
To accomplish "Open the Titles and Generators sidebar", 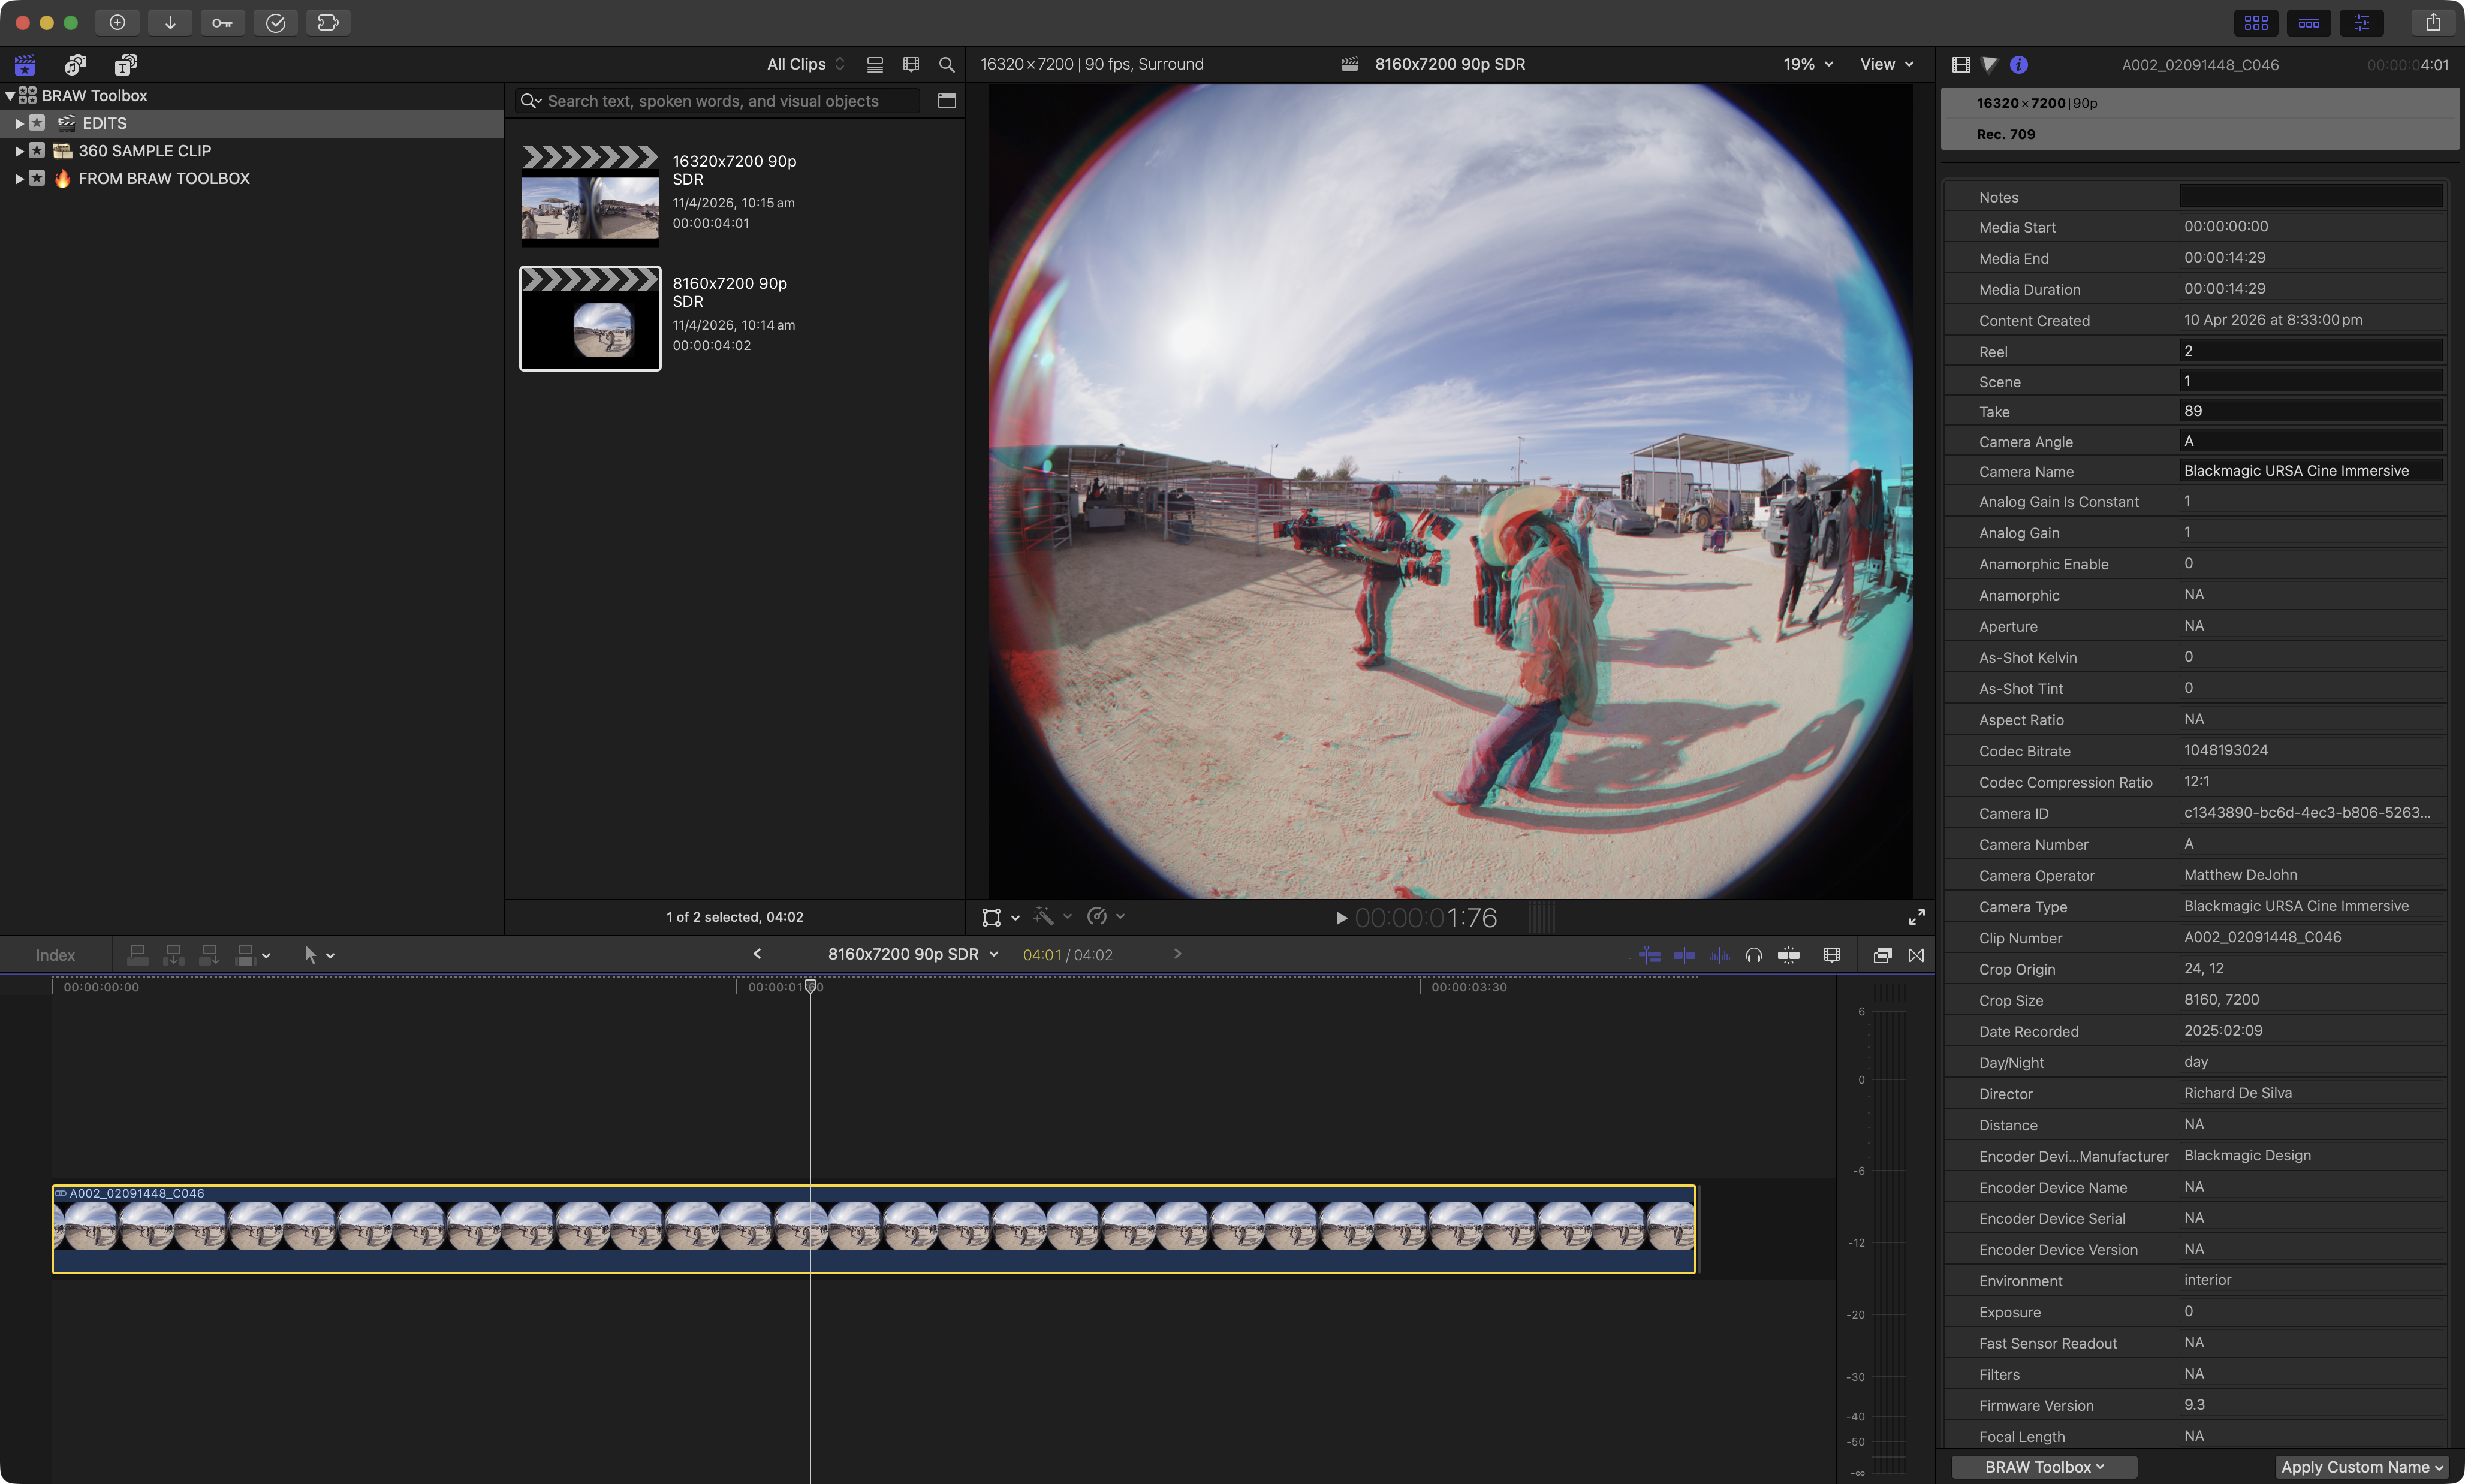I will click(125, 65).
